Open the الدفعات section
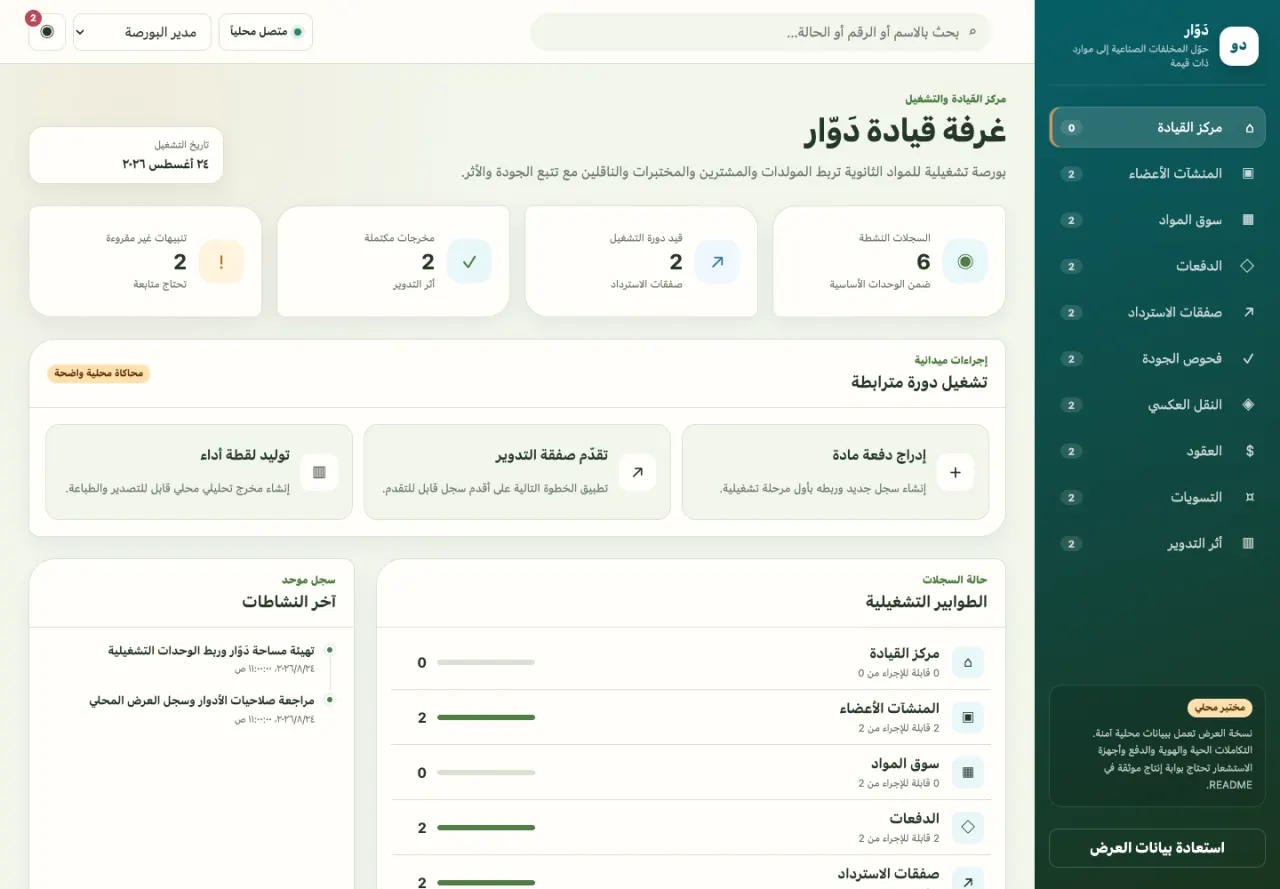The height and width of the screenshot is (889, 1280). [x=1157, y=266]
